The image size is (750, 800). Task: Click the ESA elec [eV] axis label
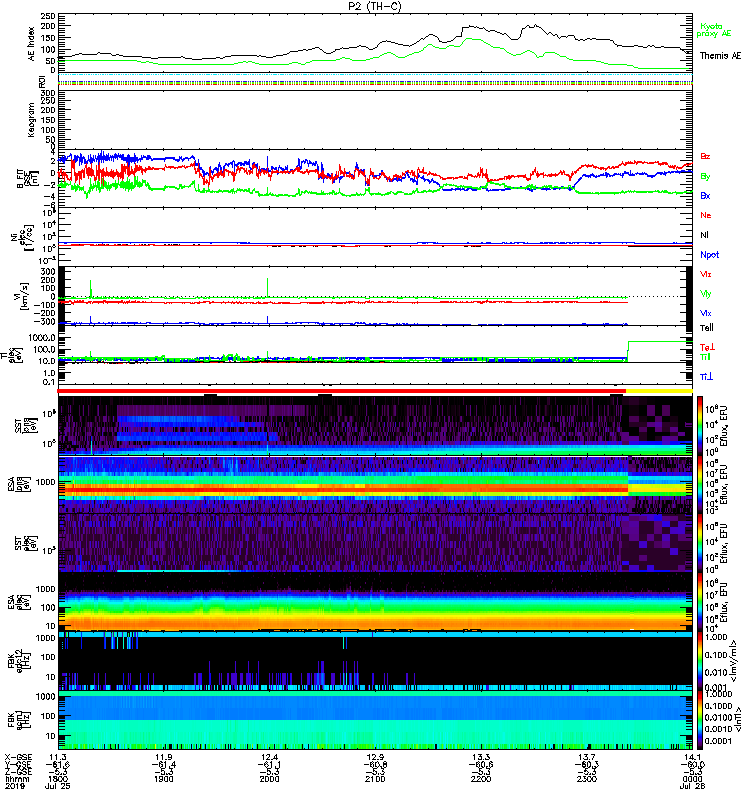tap(18, 602)
